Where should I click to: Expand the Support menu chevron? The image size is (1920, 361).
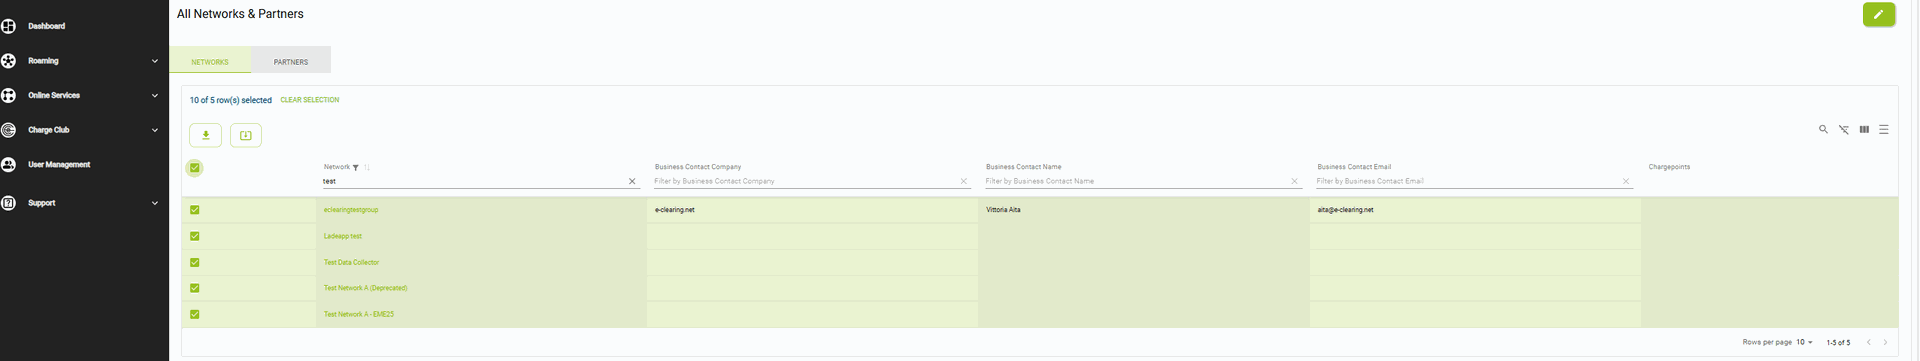tap(155, 203)
